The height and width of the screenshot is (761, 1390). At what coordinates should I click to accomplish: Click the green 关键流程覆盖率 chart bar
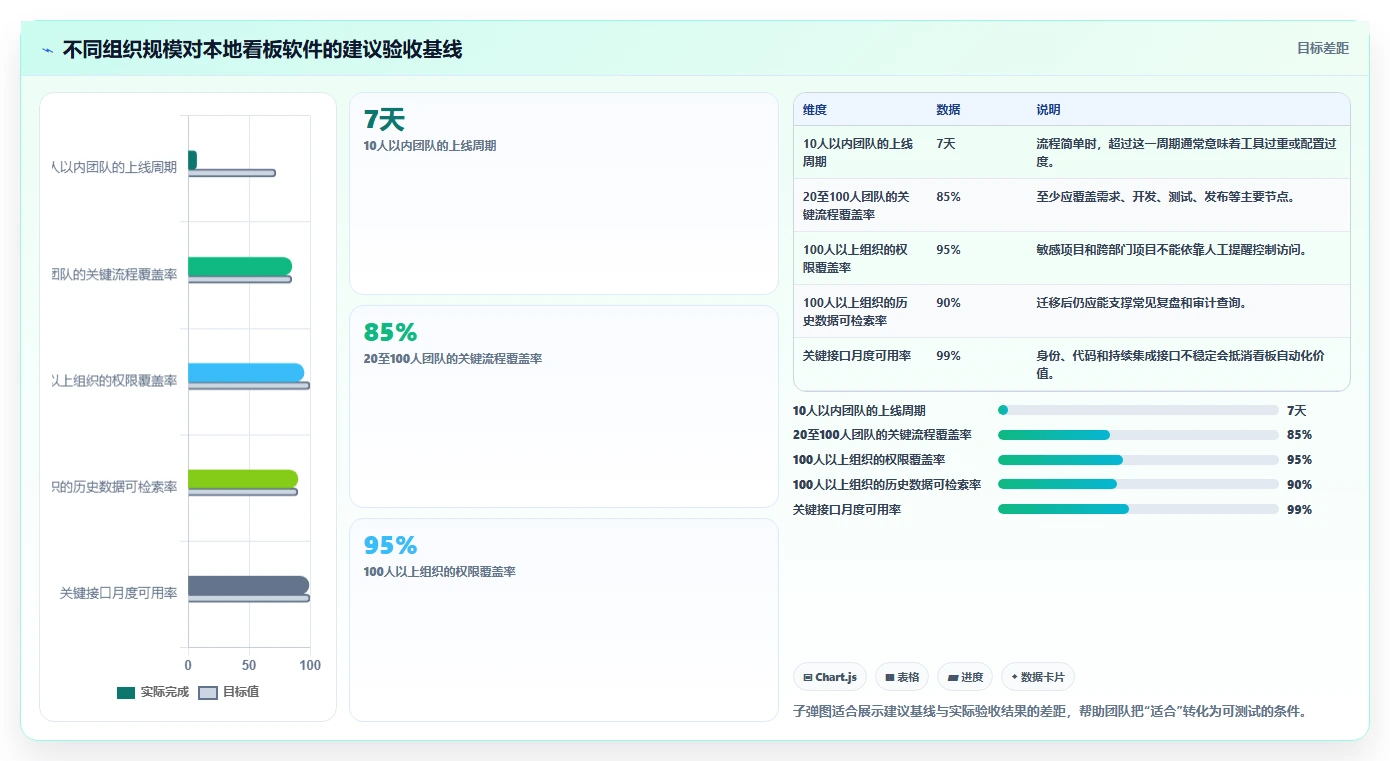(240, 266)
